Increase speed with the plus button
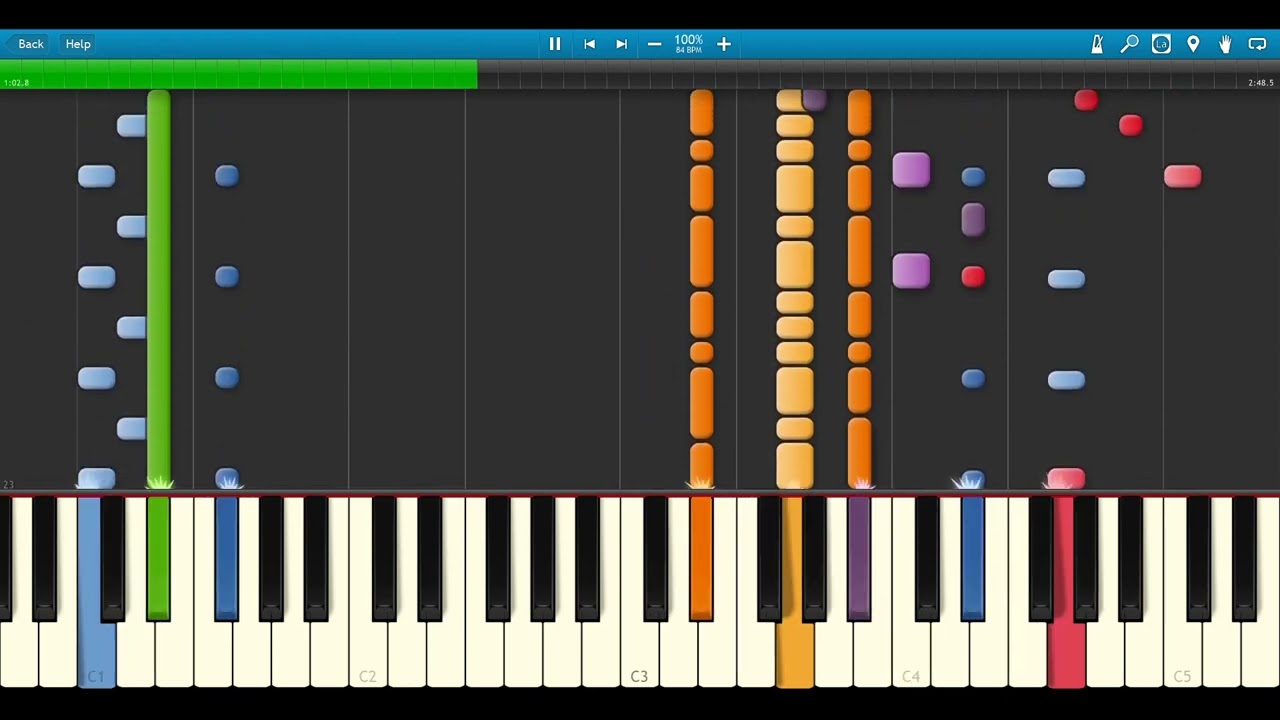This screenshot has height=720, width=1280. coord(724,44)
